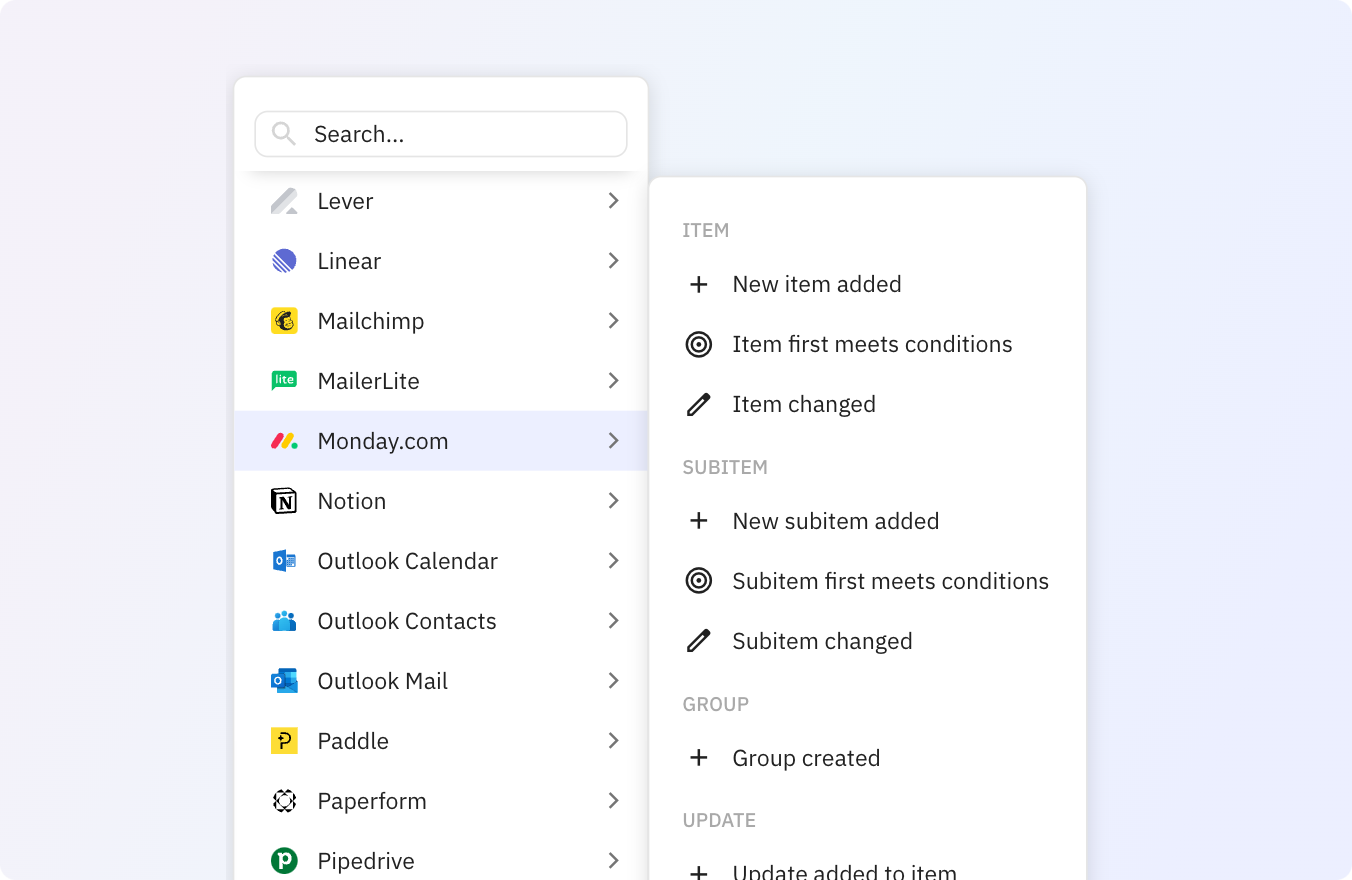1352x880 pixels.
Task: Open the Mailchimp integration entry
Action: coord(441,321)
